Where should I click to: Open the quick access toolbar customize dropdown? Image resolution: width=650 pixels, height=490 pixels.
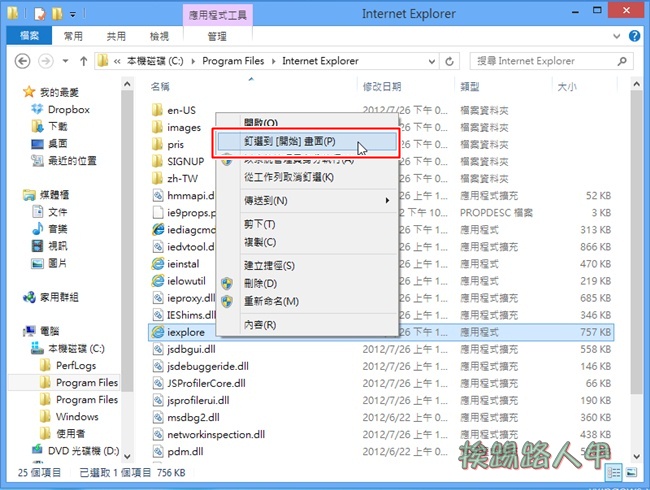pos(73,15)
